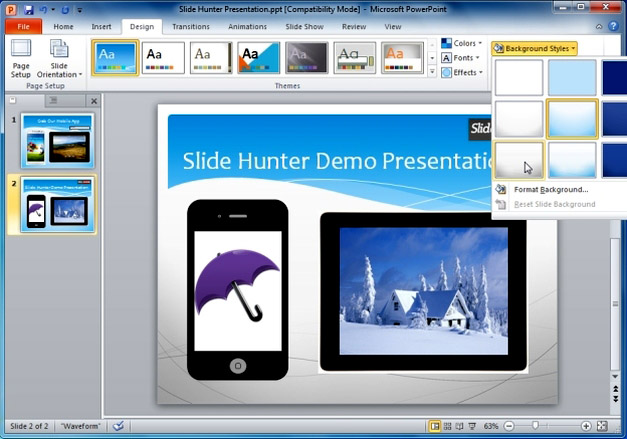Minimize the ribbon with the caret icon
Viewport: 627px width, 439px height.
tap(599, 27)
